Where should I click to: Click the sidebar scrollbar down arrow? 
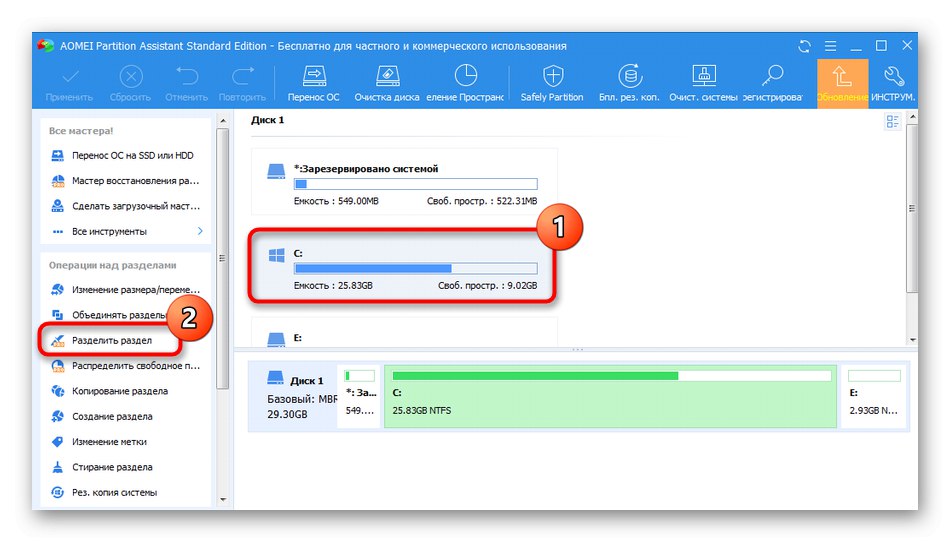coord(222,500)
